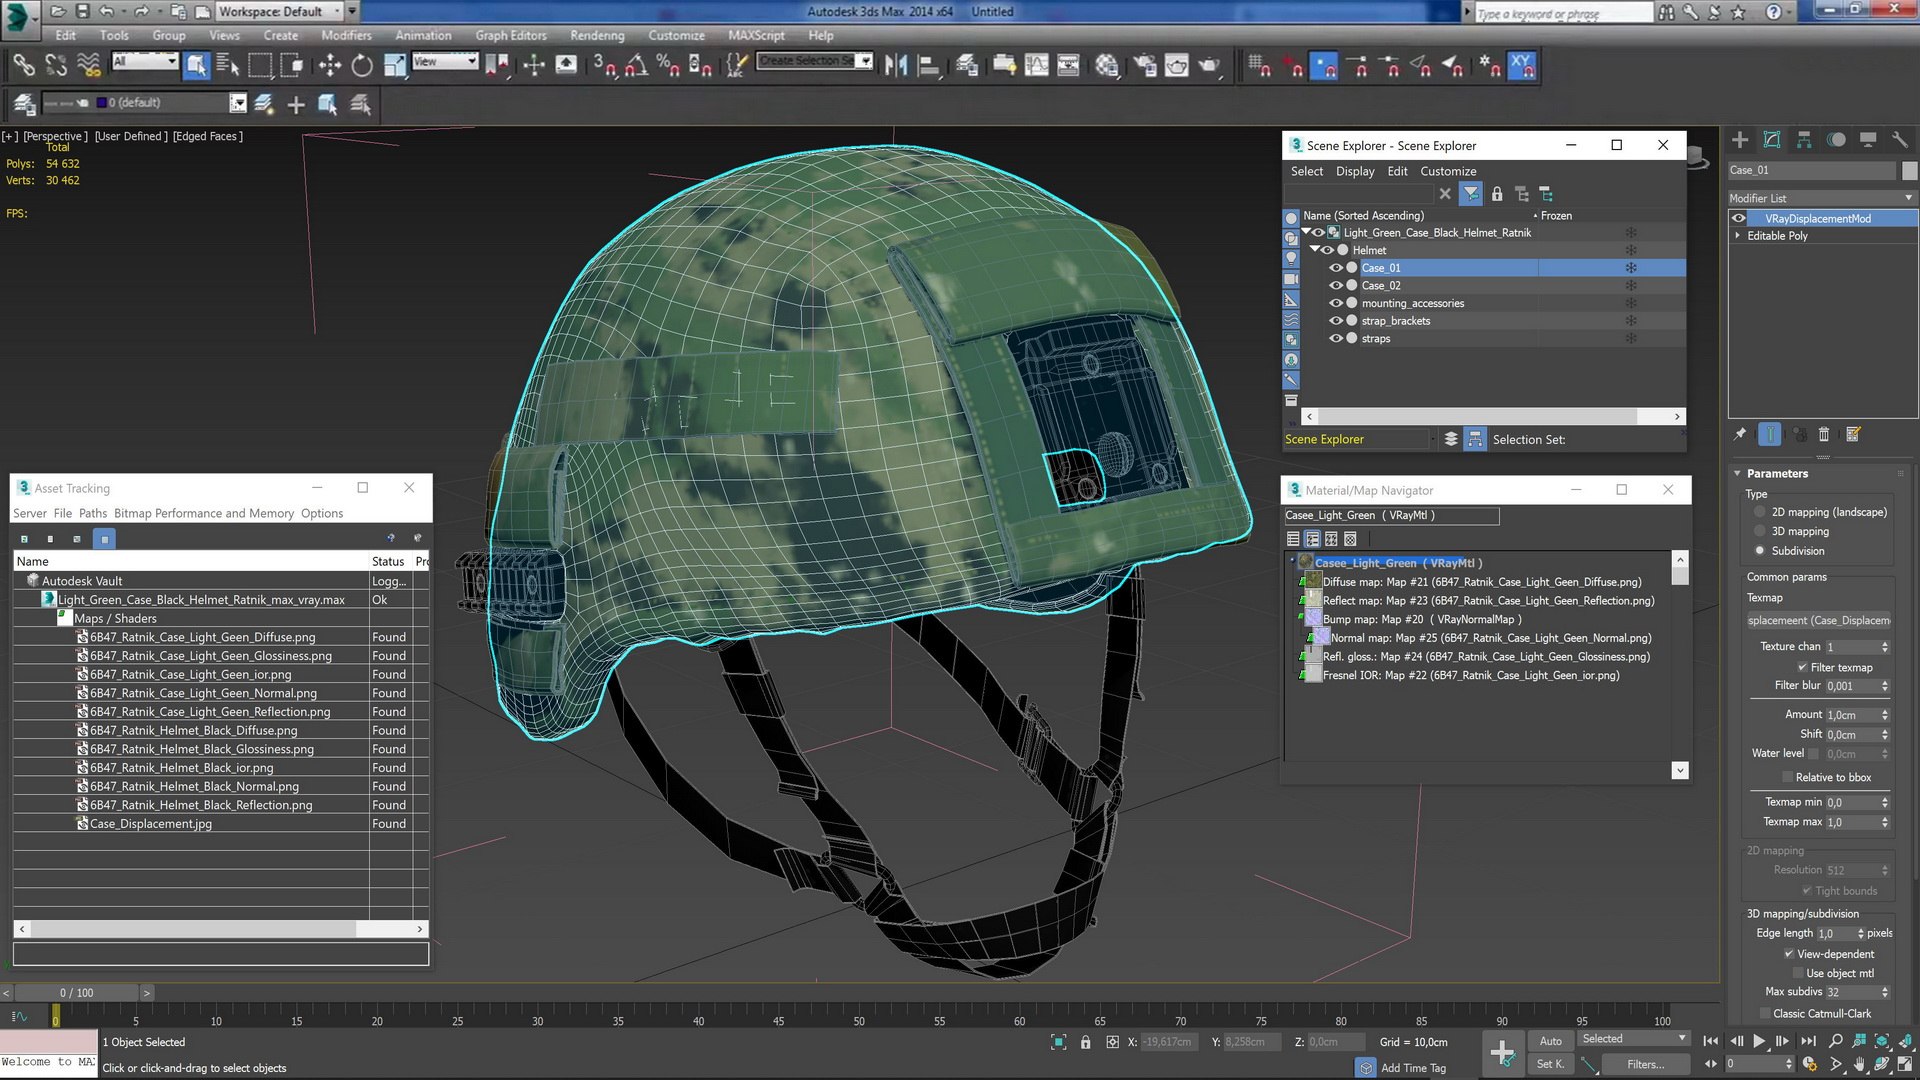Toggle visibility of straps object
Screen dimensions: 1920x1080
[1336, 339]
